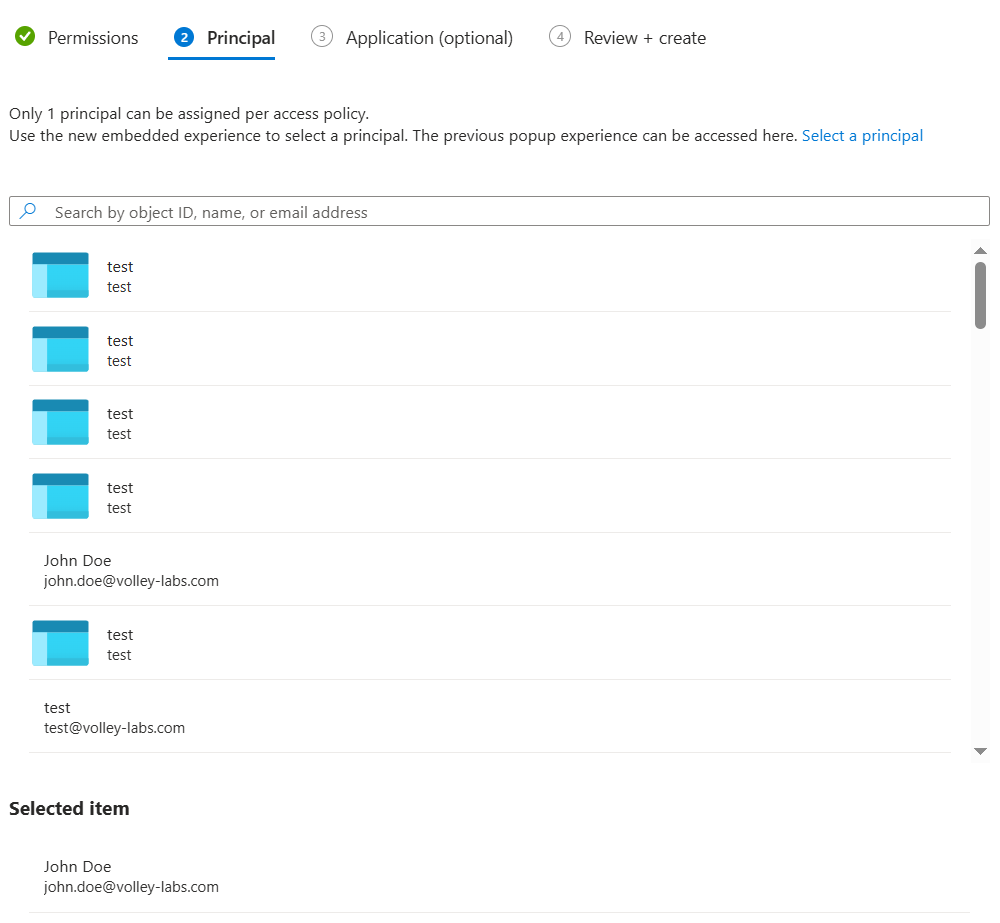Click the magnifier icon in search box
This screenshot has height=923, width=1000.
(x=29, y=211)
